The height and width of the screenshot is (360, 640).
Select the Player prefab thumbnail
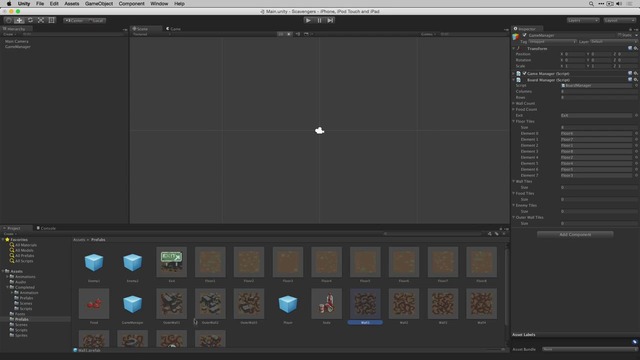(x=288, y=304)
